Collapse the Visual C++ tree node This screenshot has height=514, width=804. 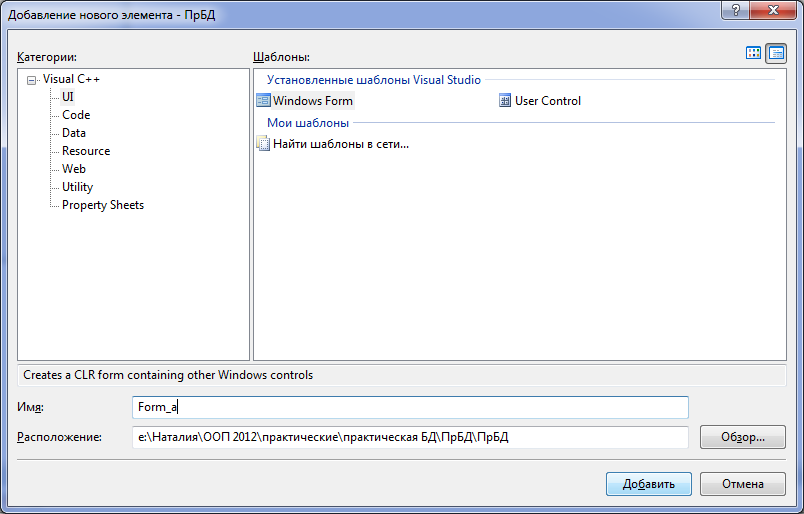32,80
